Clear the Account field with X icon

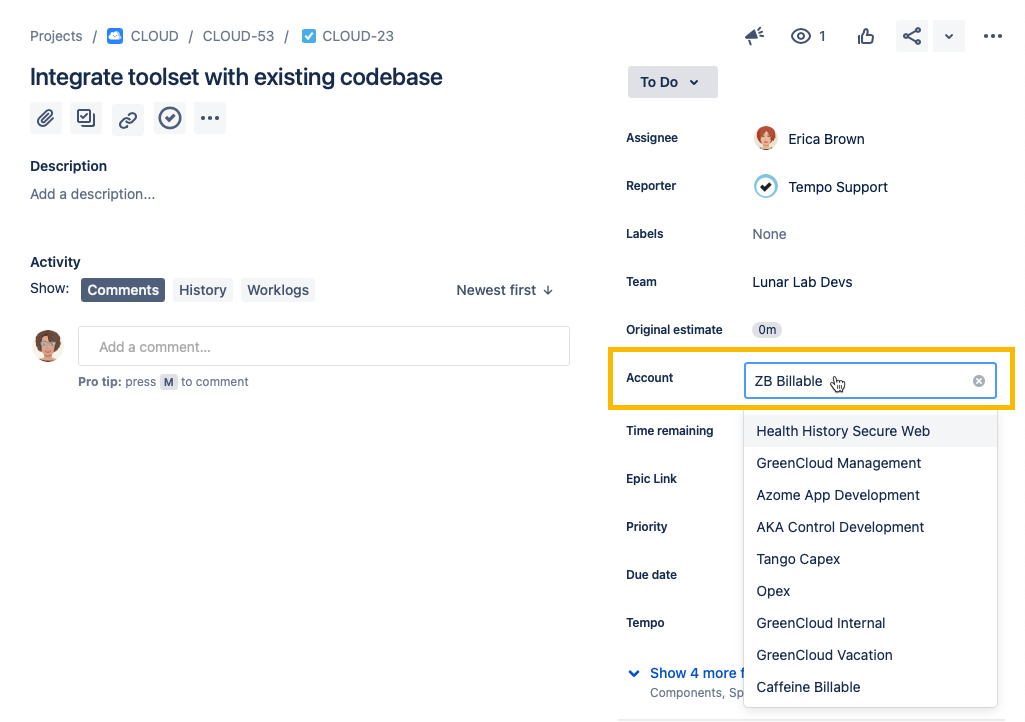(x=979, y=381)
